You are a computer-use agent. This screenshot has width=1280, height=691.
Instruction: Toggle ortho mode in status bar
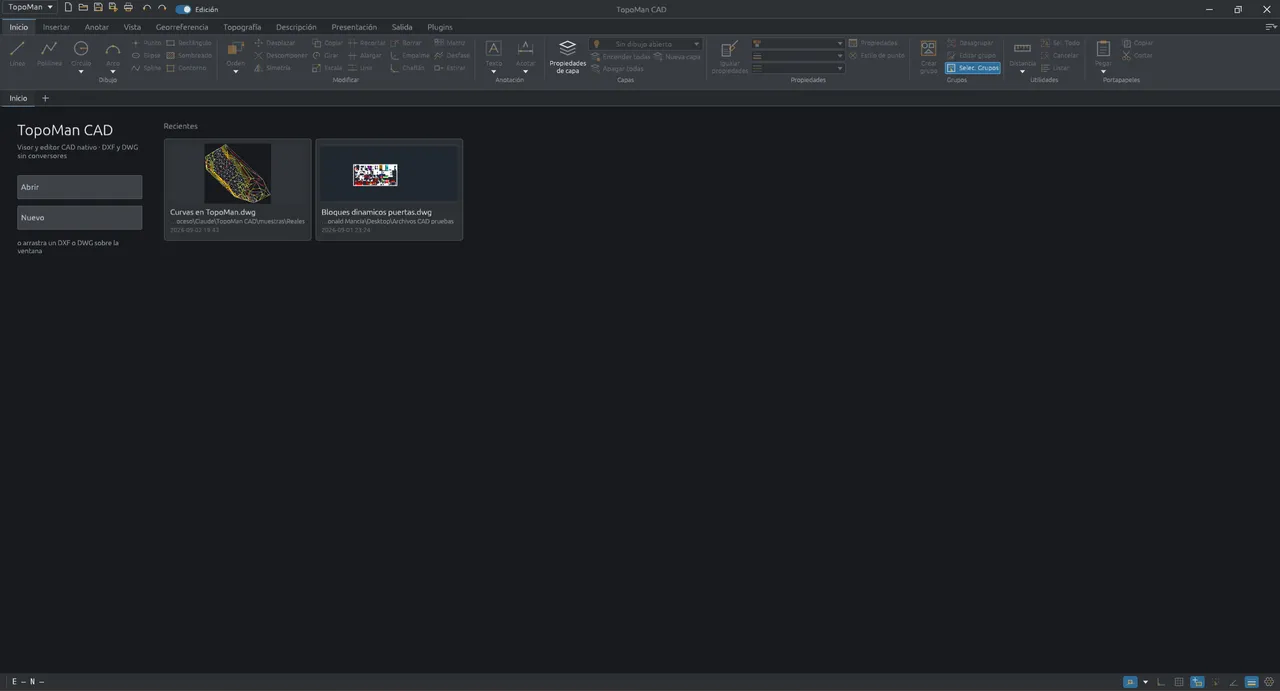1161,682
